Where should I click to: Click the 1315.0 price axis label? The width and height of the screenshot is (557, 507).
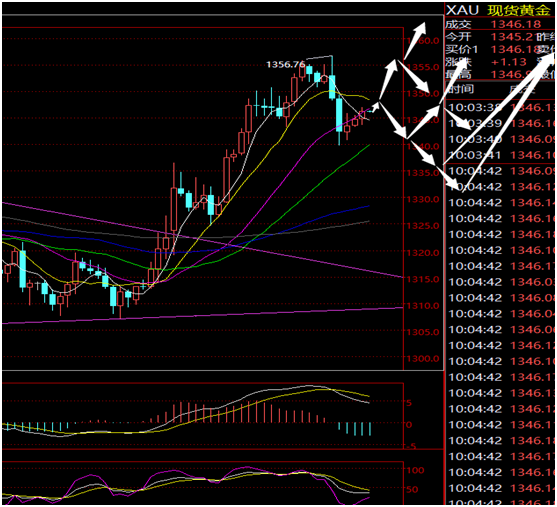tap(423, 279)
